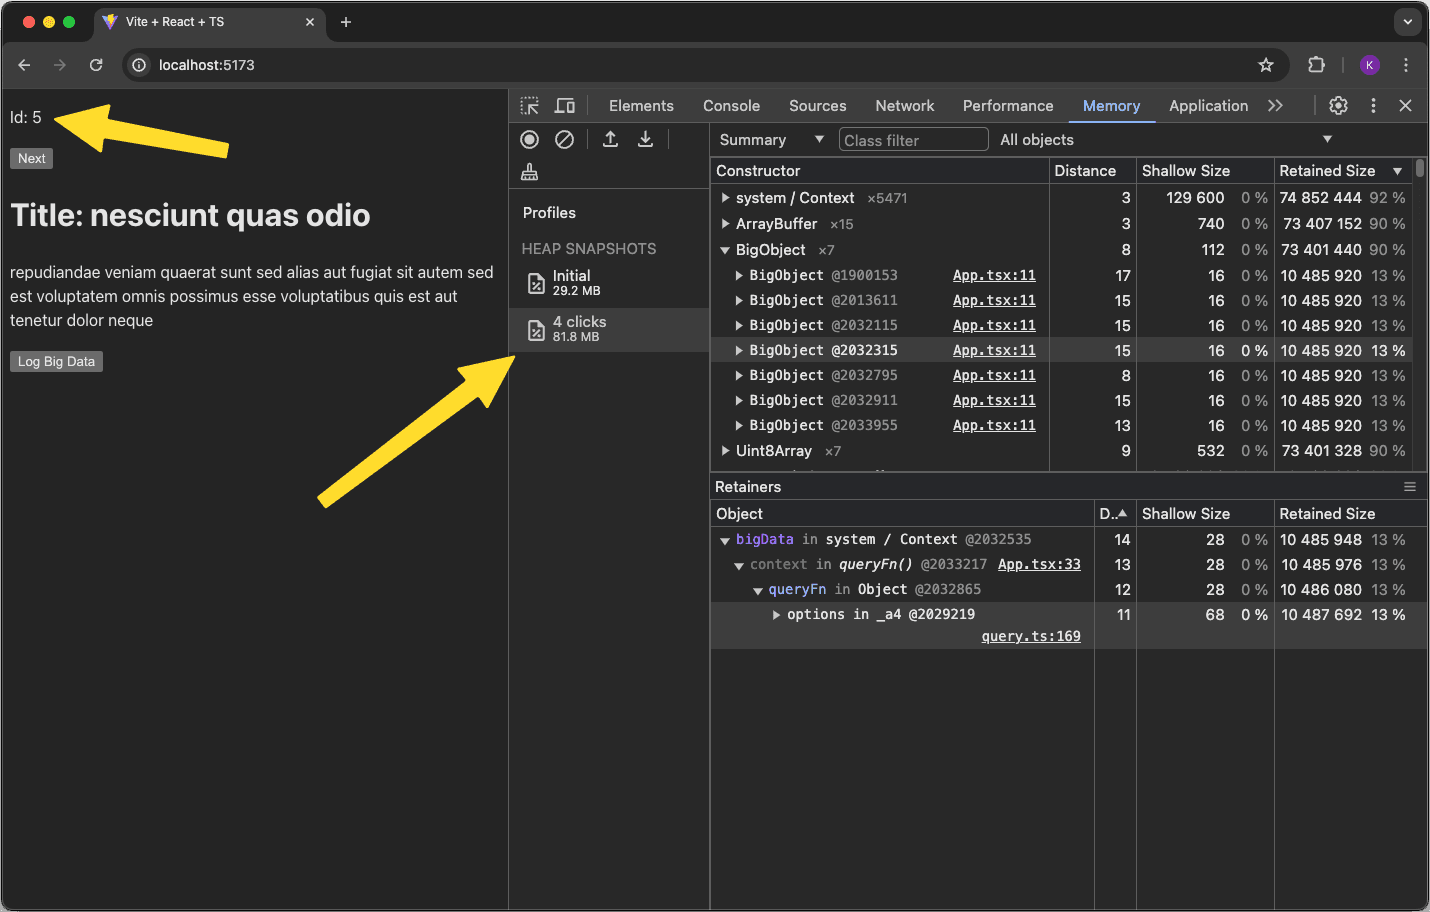The height and width of the screenshot is (912, 1430).
Task: Select the inspect element cursor icon
Action: 530,105
